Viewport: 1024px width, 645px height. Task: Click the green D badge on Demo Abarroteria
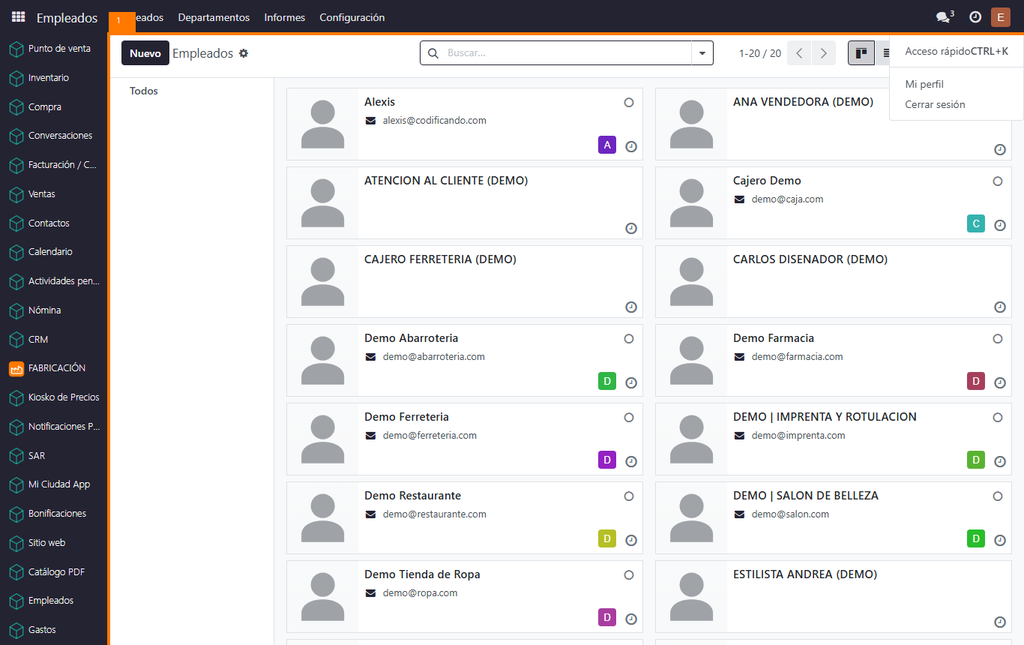coord(607,381)
